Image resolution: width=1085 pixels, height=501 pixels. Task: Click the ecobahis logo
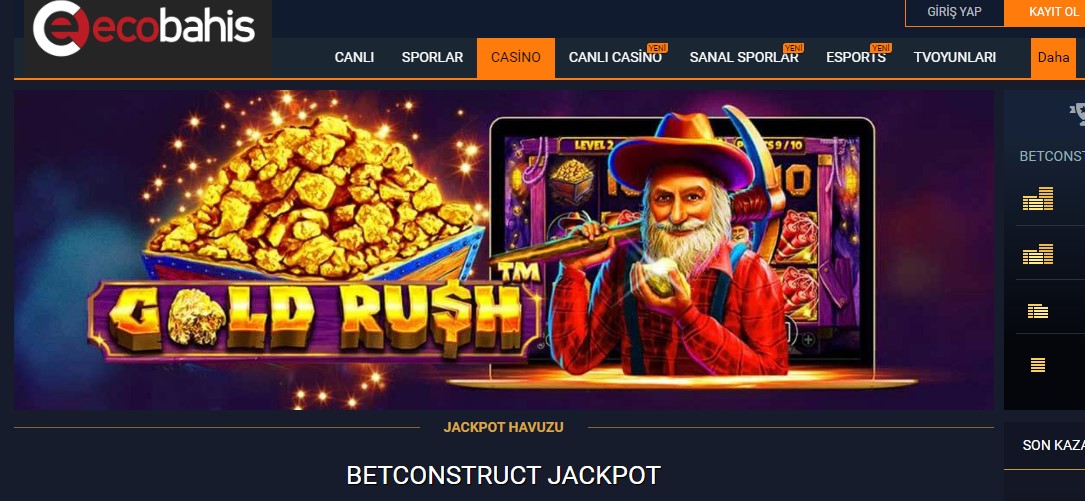(x=144, y=28)
